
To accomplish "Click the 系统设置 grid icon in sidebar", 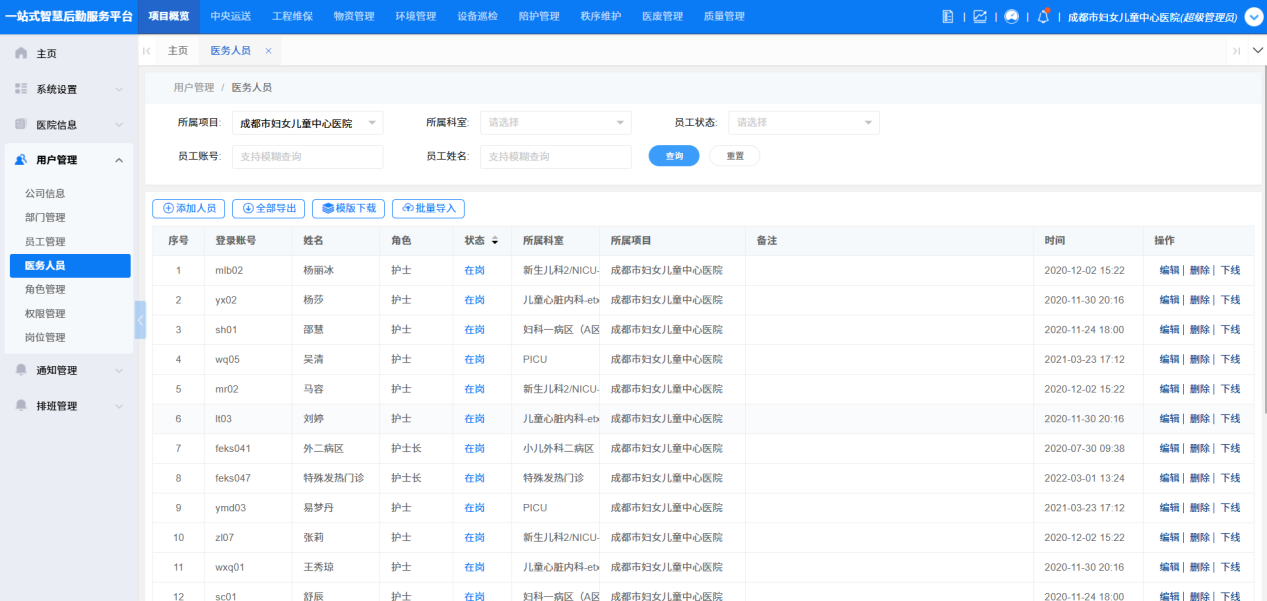I will [x=21, y=89].
